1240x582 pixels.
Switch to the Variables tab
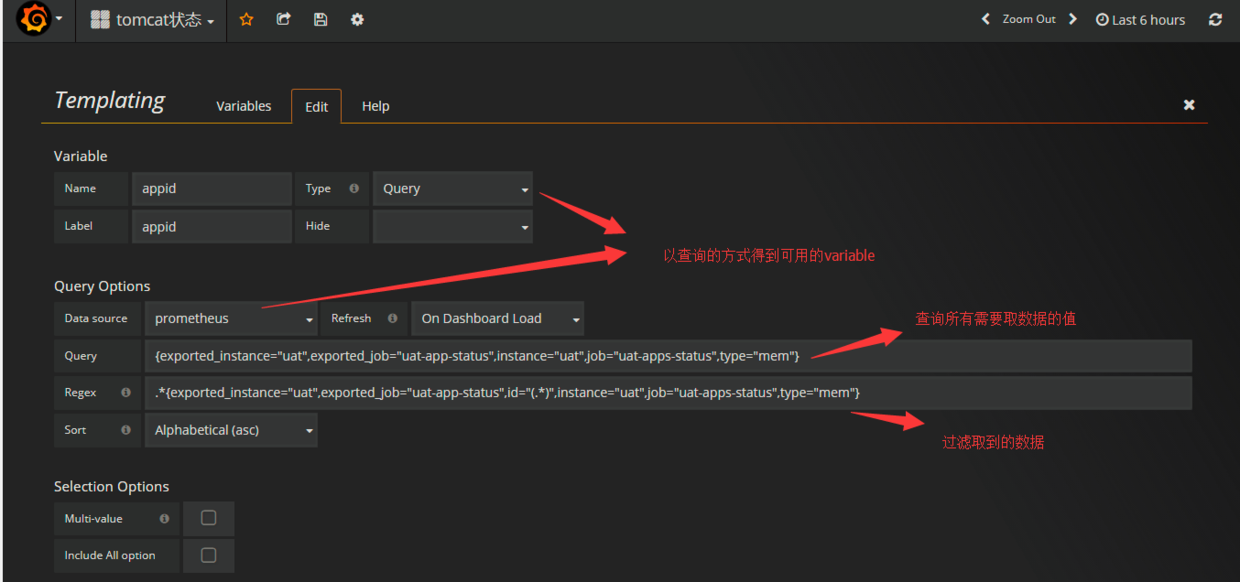[x=243, y=106]
